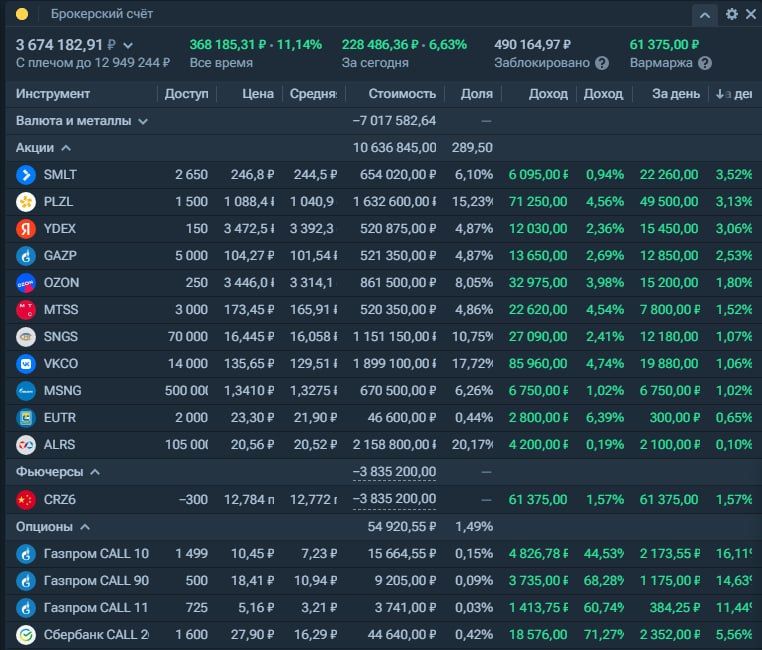The image size is (762, 650).
Task: Click the VKCO blue logo icon
Action: [x=26, y=364]
